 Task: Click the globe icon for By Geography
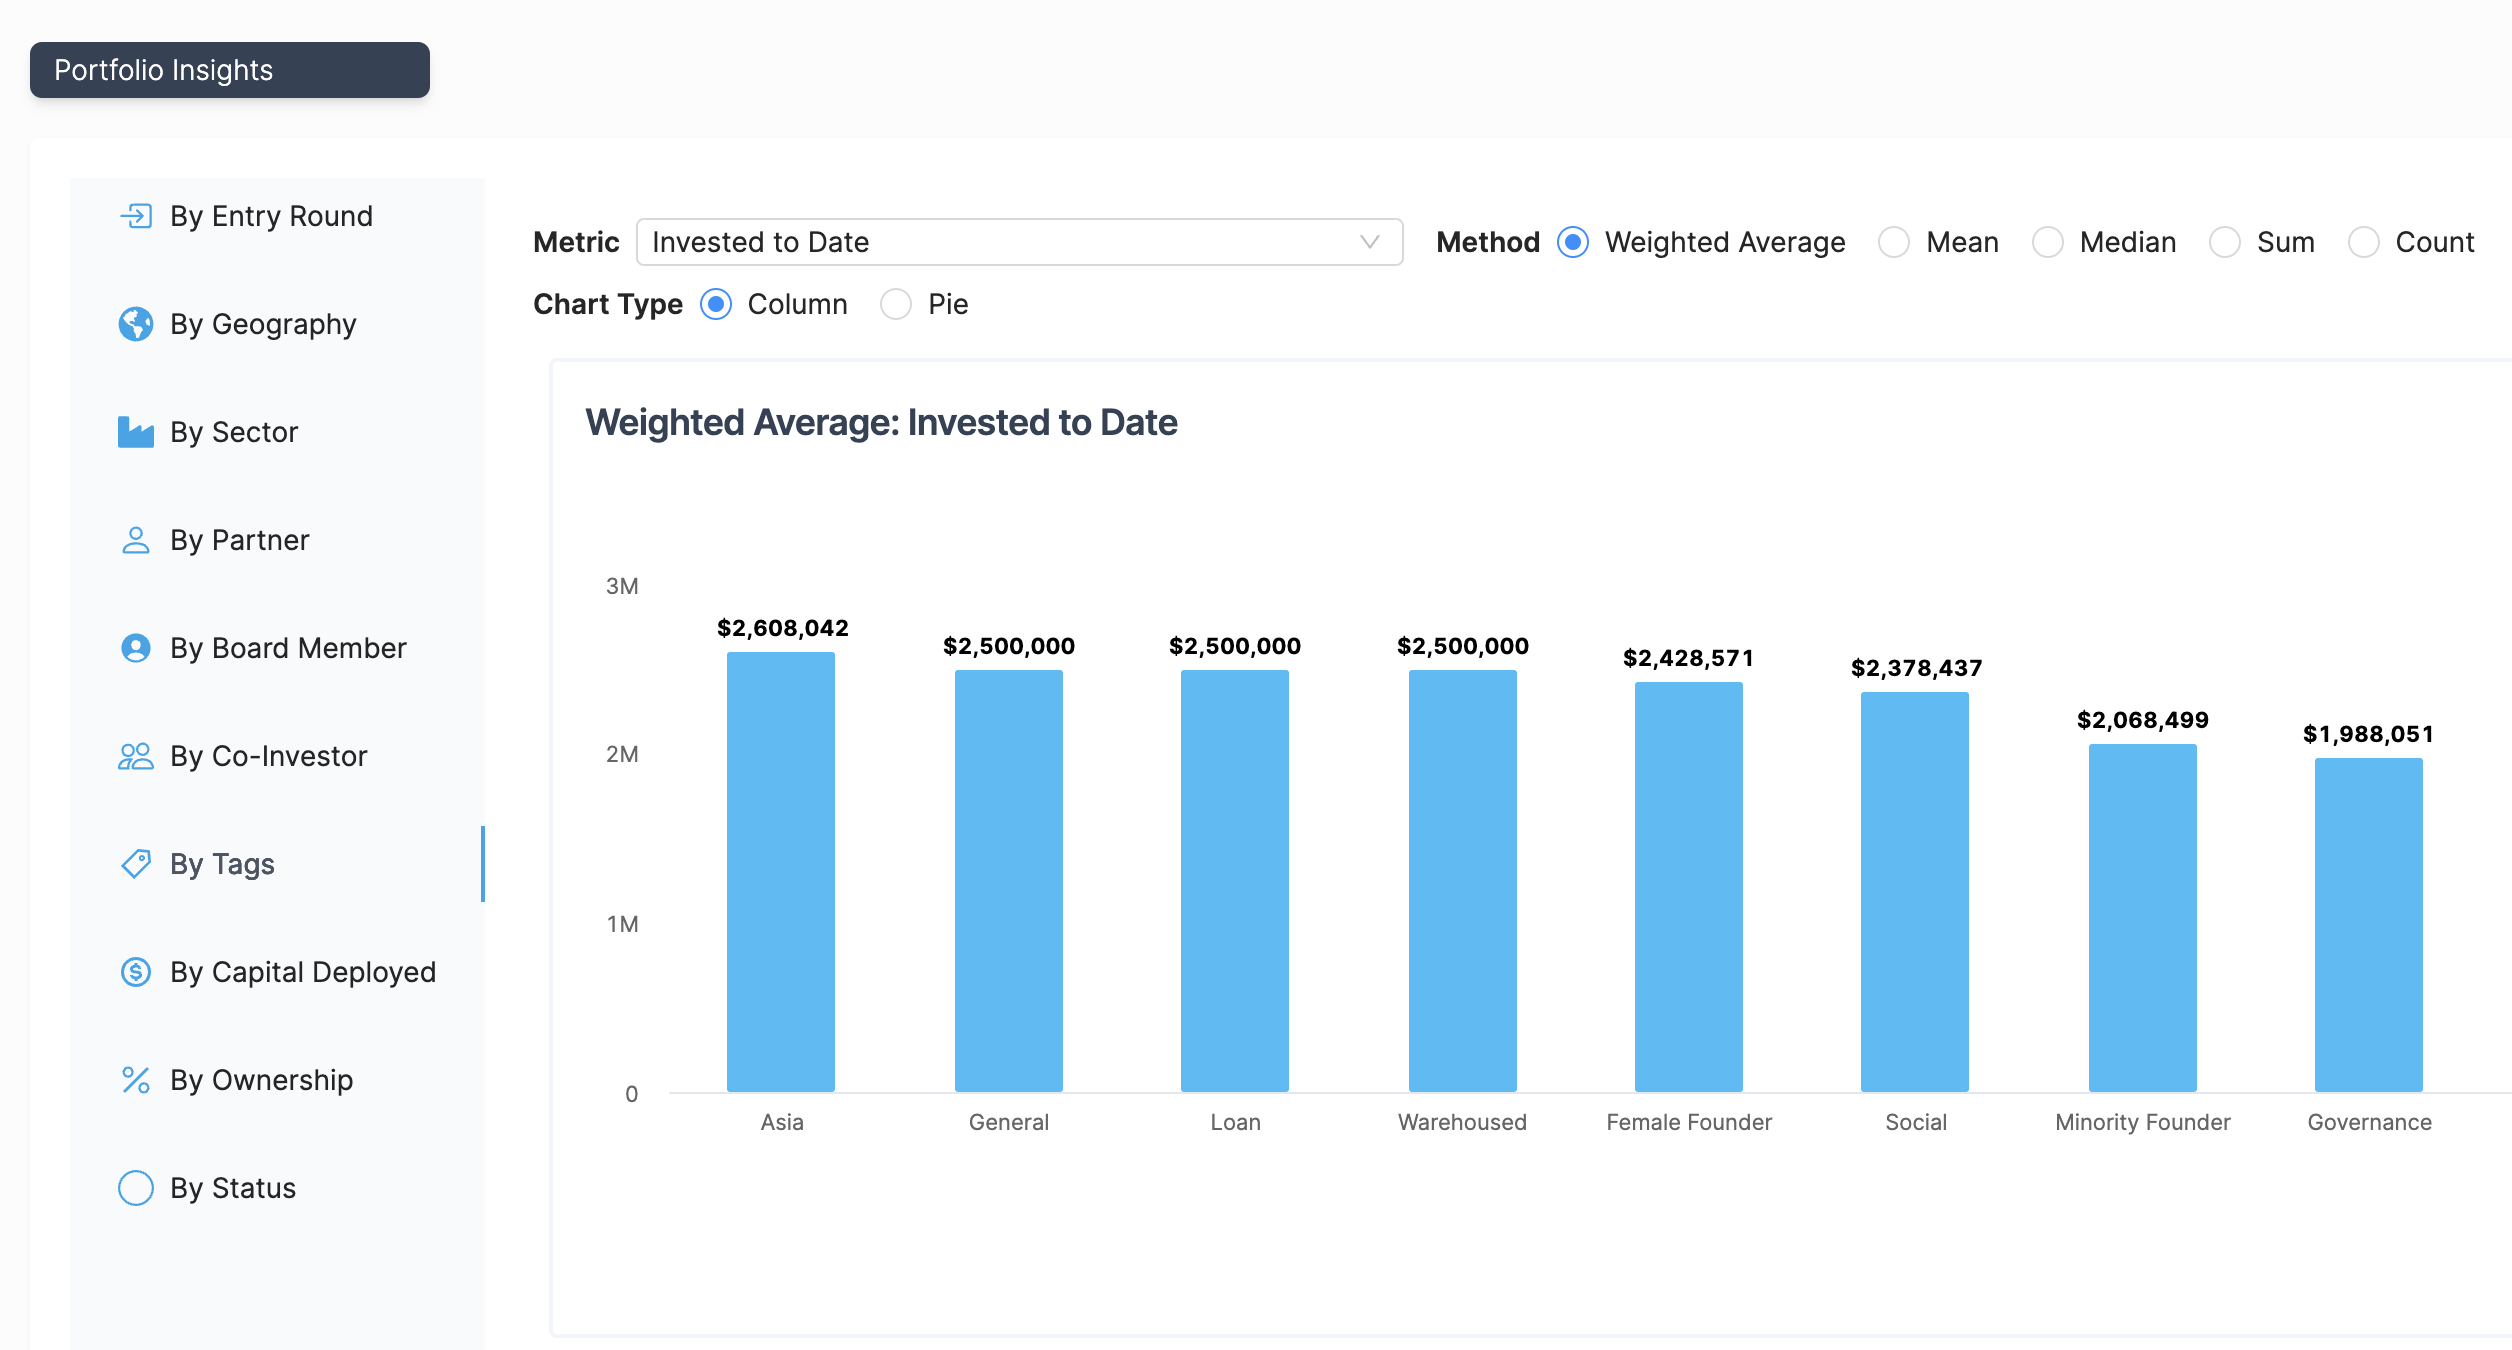(x=136, y=324)
